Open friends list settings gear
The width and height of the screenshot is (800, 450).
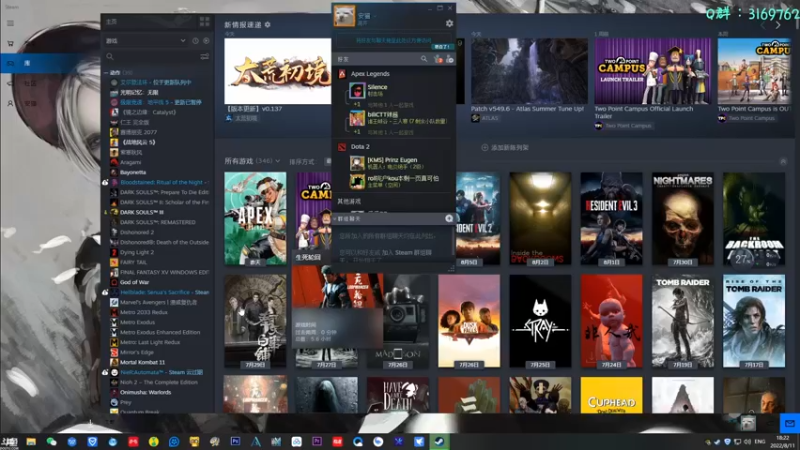[449, 23]
